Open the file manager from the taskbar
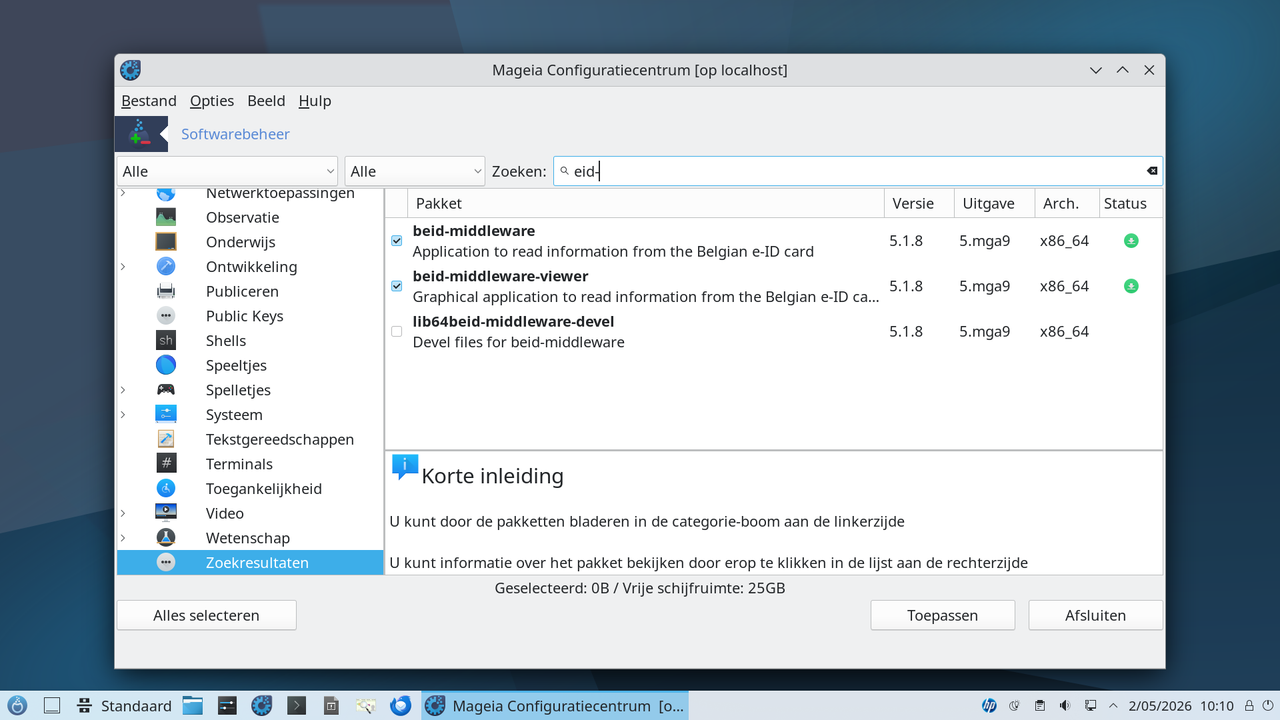The height and width of the screenshot is (720, 1280). [x=192, y=706]
